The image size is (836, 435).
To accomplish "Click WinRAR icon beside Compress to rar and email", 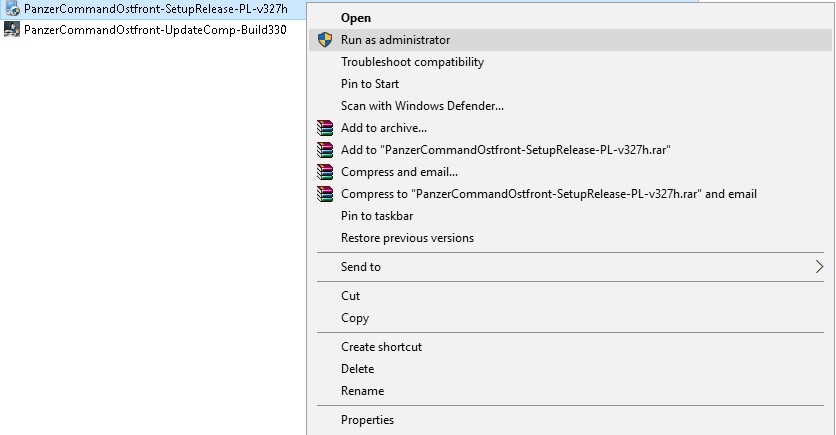I will pyautogui.click(x=324, y=194).
